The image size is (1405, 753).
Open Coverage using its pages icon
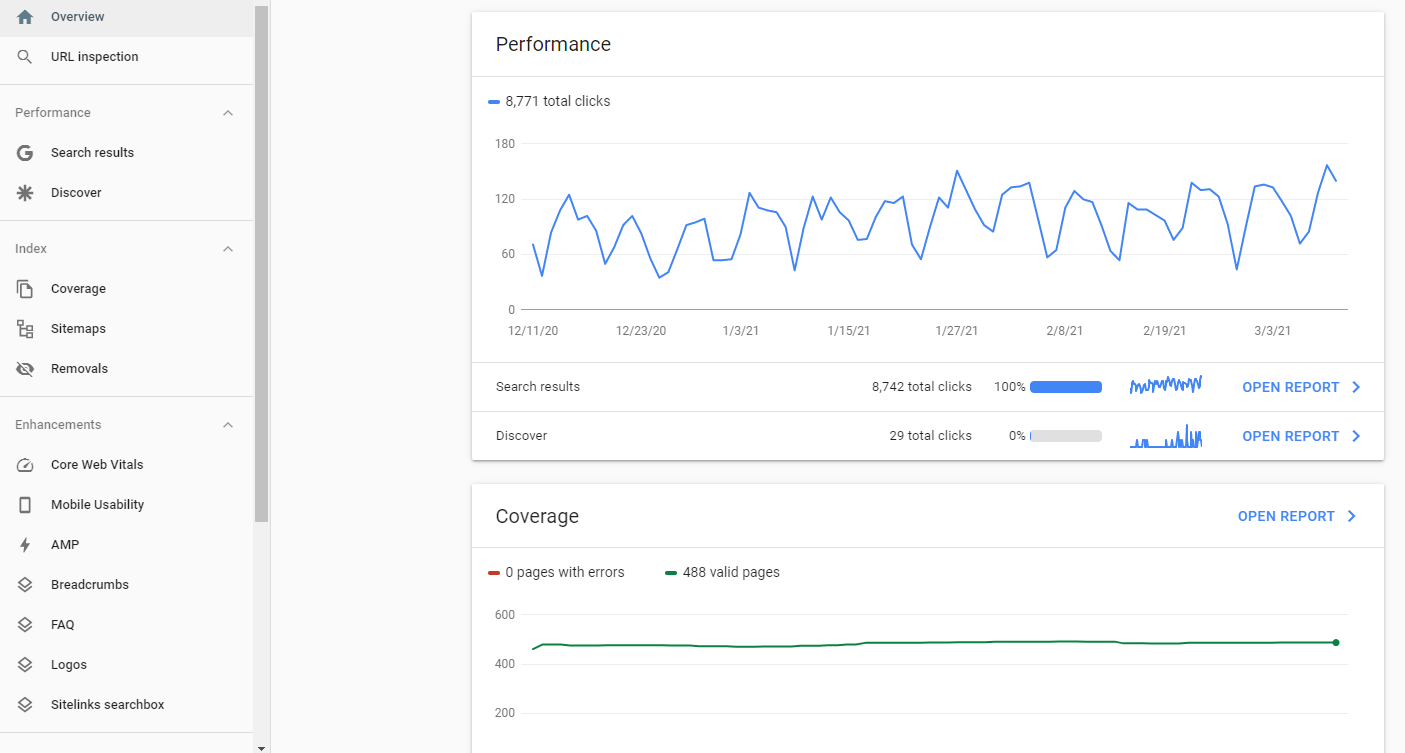click(x=25, y=288)
